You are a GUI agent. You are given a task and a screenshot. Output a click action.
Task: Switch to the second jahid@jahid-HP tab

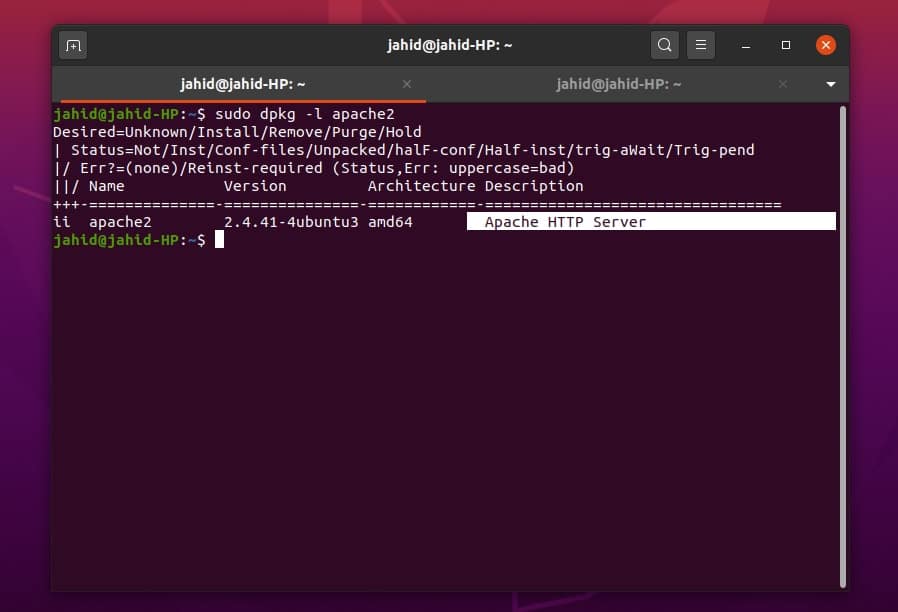619,84
